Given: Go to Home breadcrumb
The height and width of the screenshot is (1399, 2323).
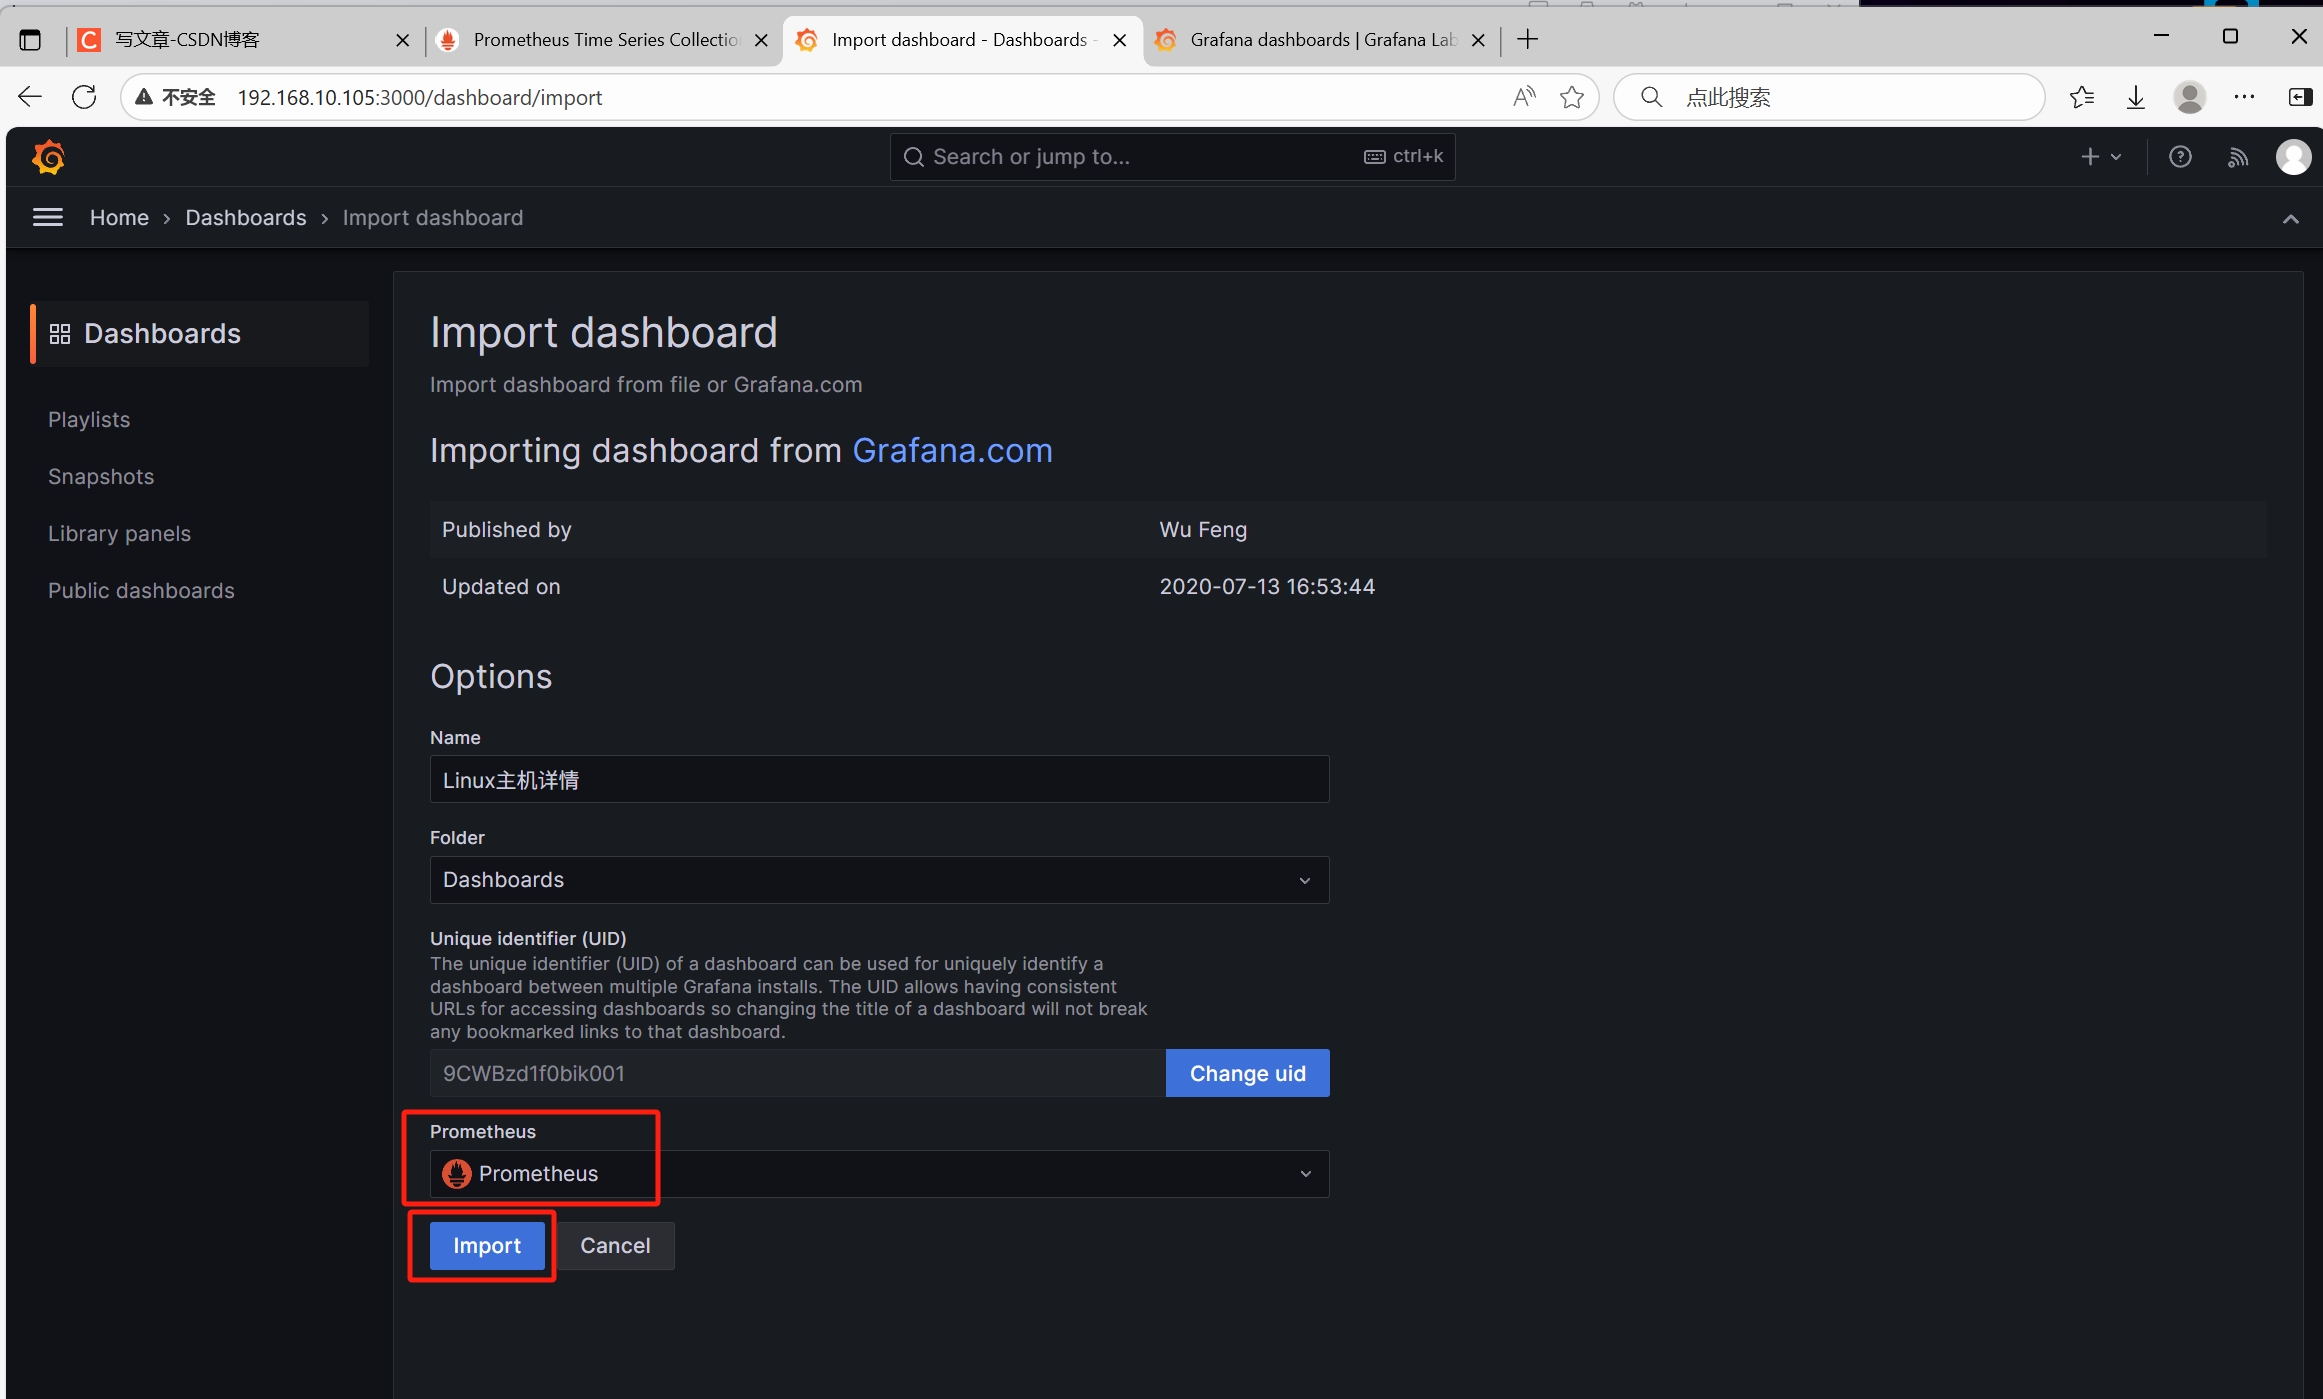Looking at the screenshot, I should pyautogui.click(x=119, y=218).
